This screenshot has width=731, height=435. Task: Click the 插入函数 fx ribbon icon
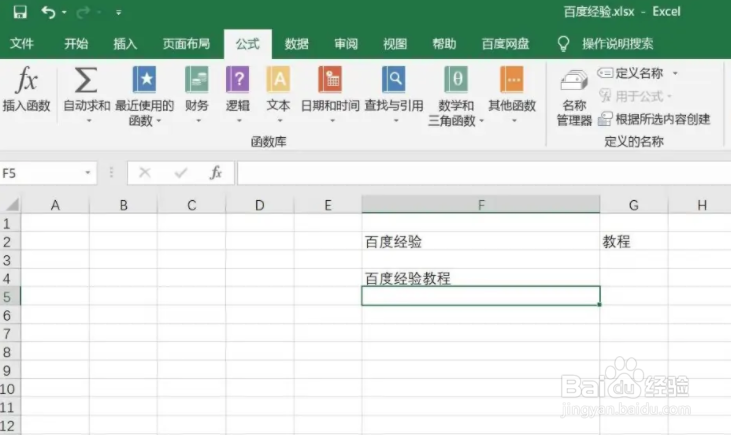26,79
